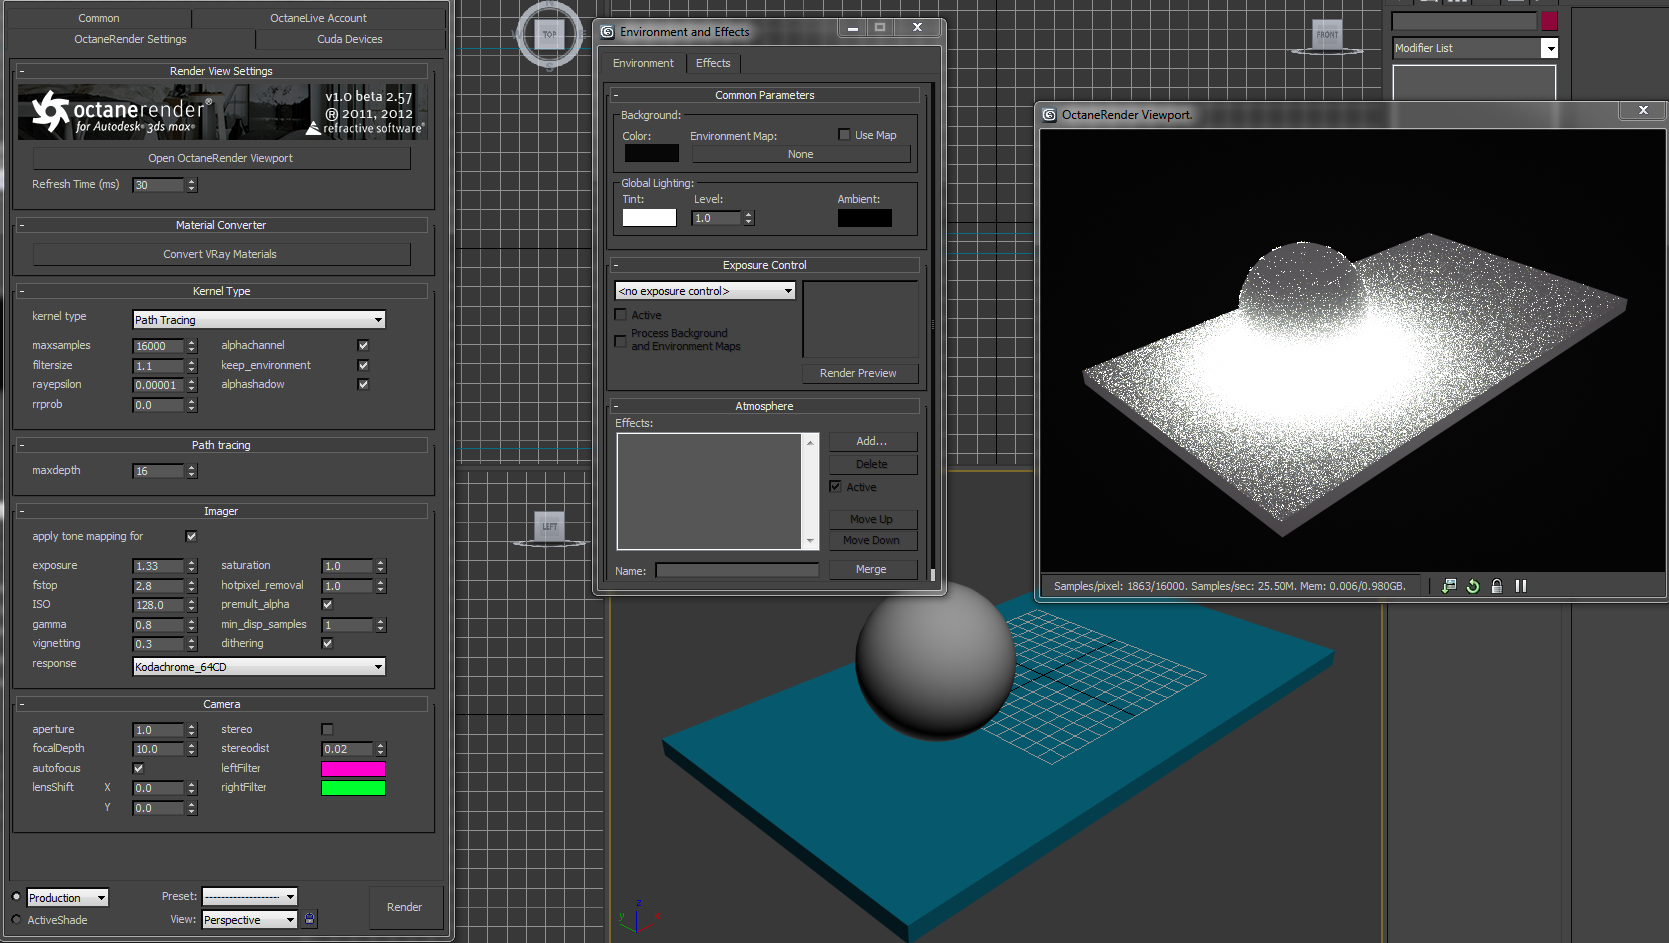Open the kernel type dropdown
The width and height of the screenshot is (1669, 943).
[x=259, y=320]
